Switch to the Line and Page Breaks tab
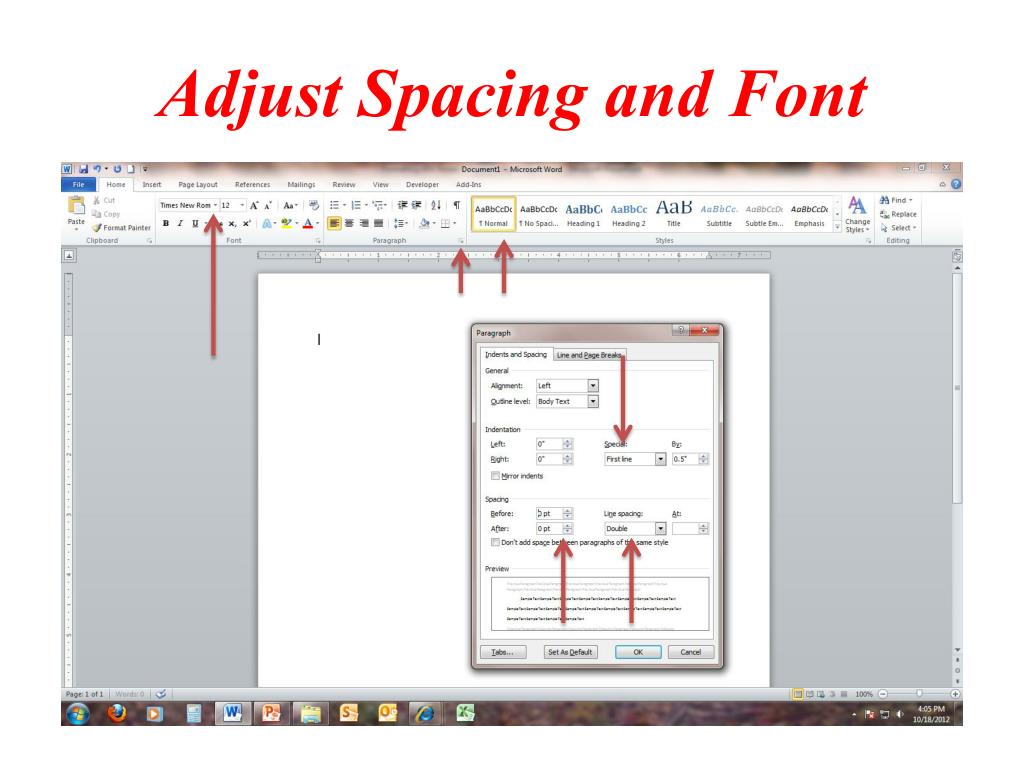The height and width of the screenshot is (768, 1024). click(x=589, y=355)
